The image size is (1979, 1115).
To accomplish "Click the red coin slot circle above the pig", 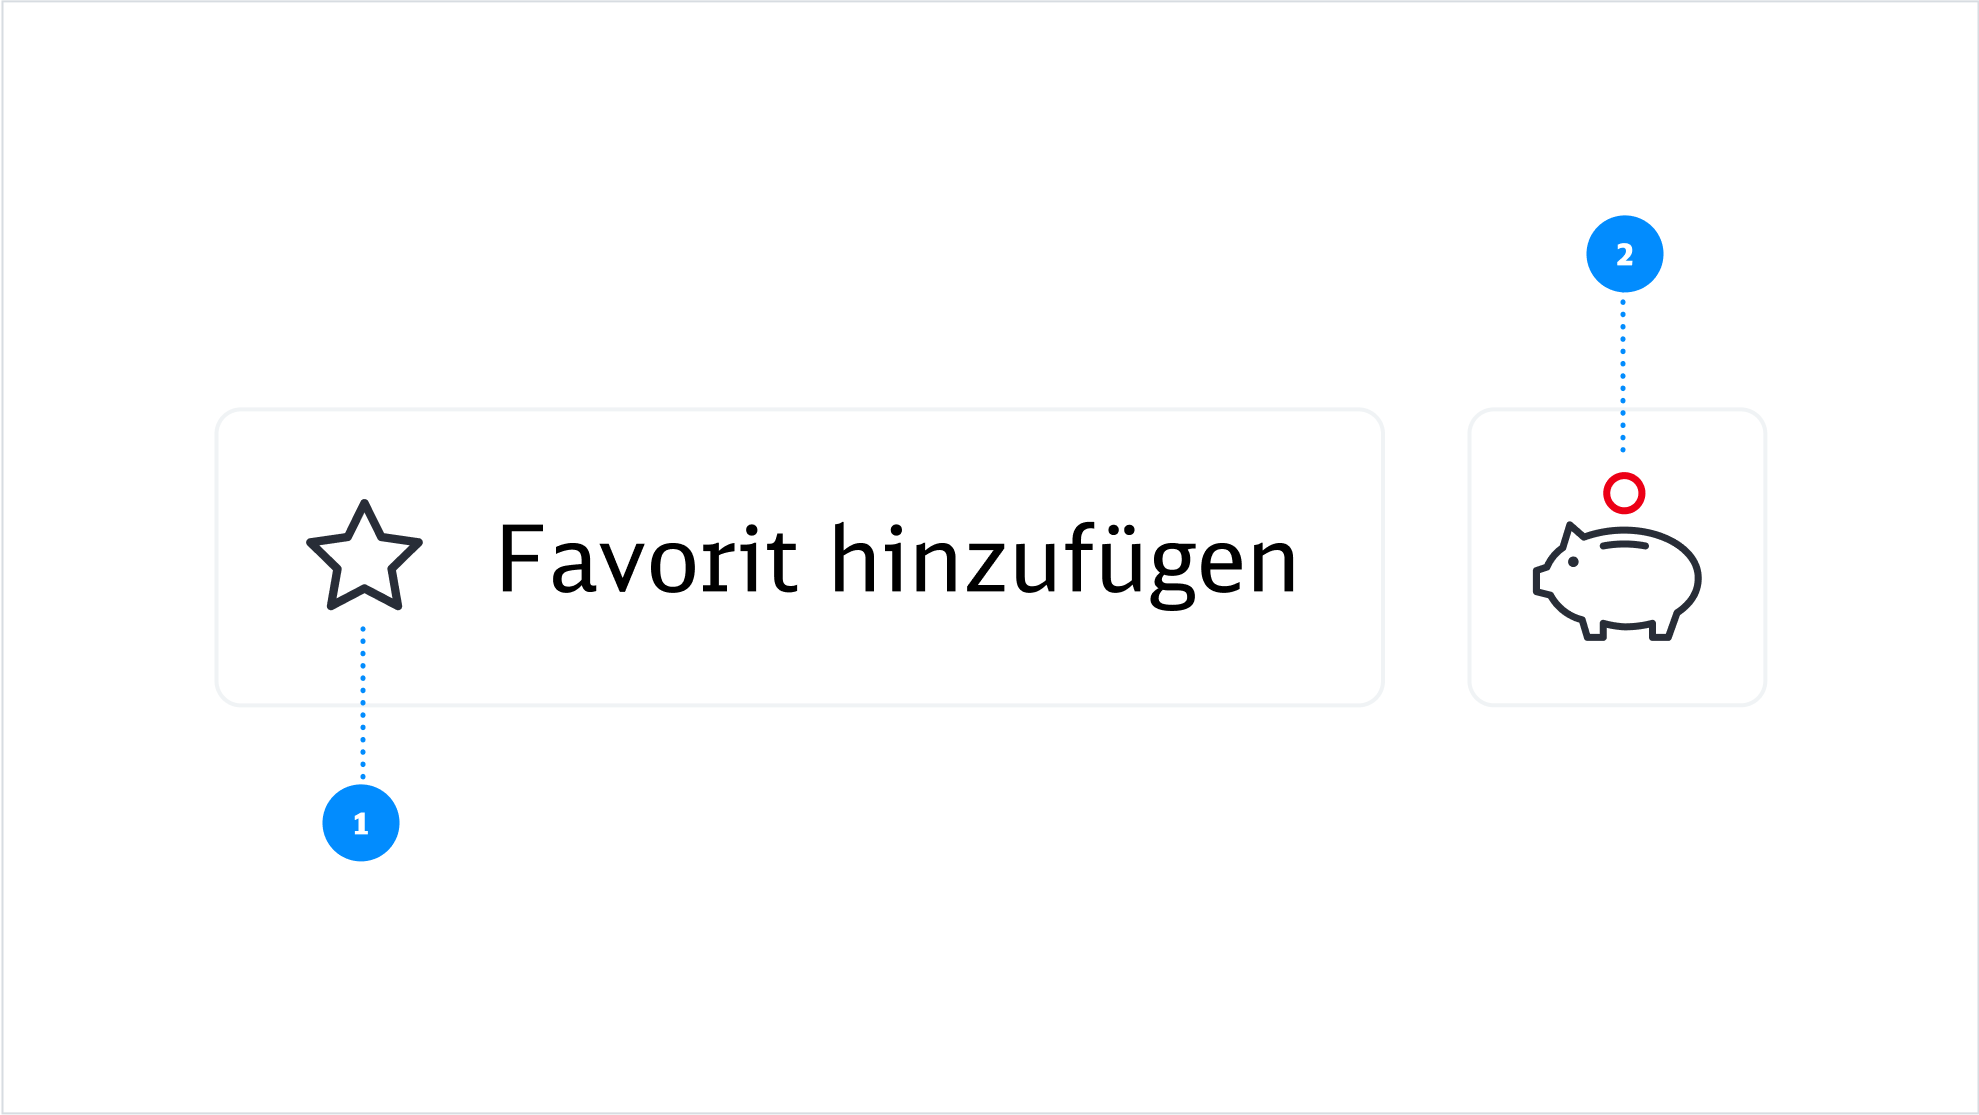I will tap(1624, 492).
